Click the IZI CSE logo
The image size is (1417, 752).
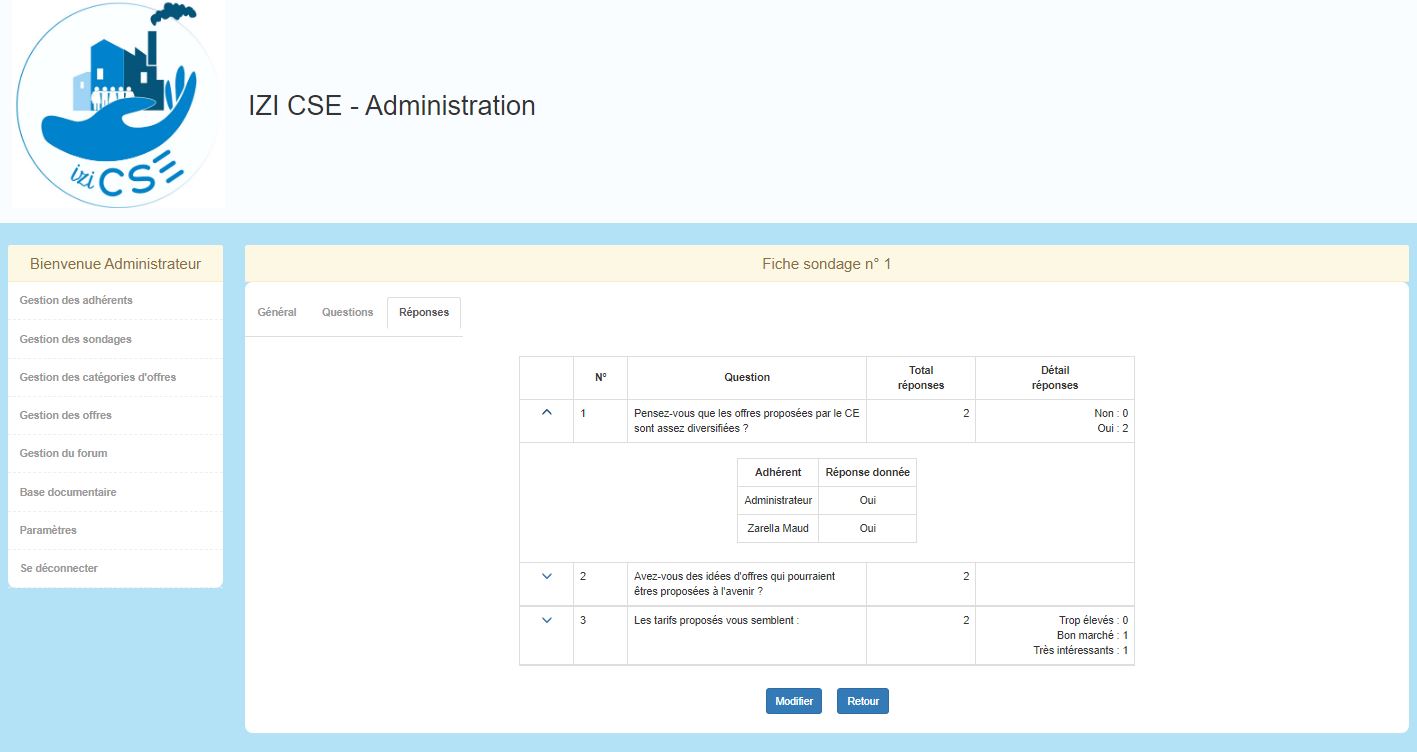[x=118, y=104]
